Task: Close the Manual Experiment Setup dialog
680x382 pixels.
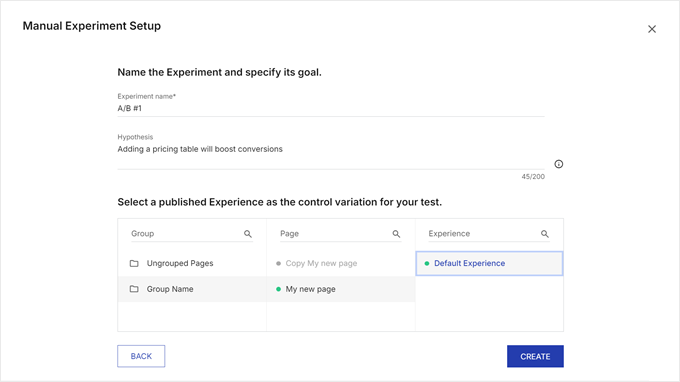Action: pos(652,29)
